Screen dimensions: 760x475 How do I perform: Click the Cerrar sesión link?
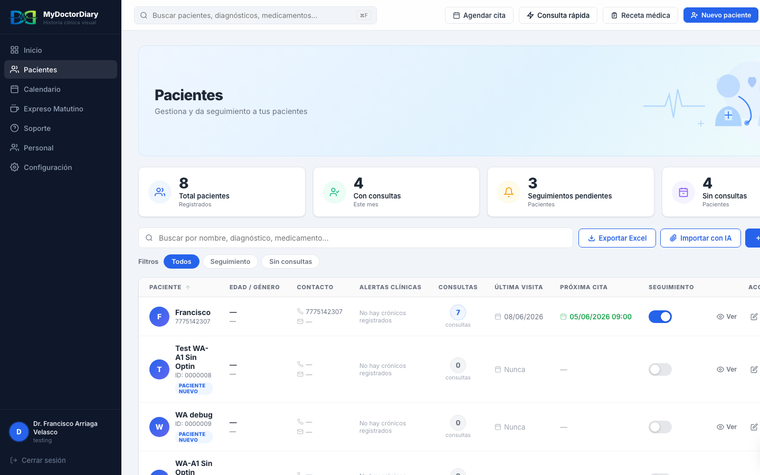pos(38,460)
